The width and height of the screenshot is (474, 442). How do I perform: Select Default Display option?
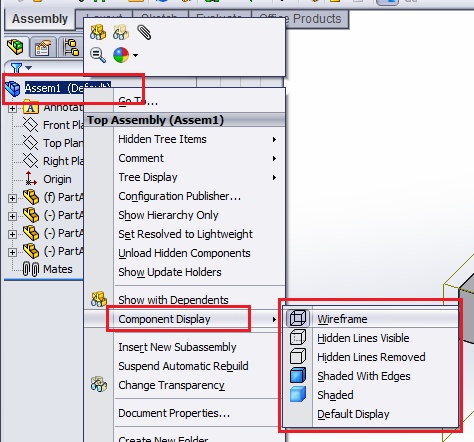tap(371, 414)
